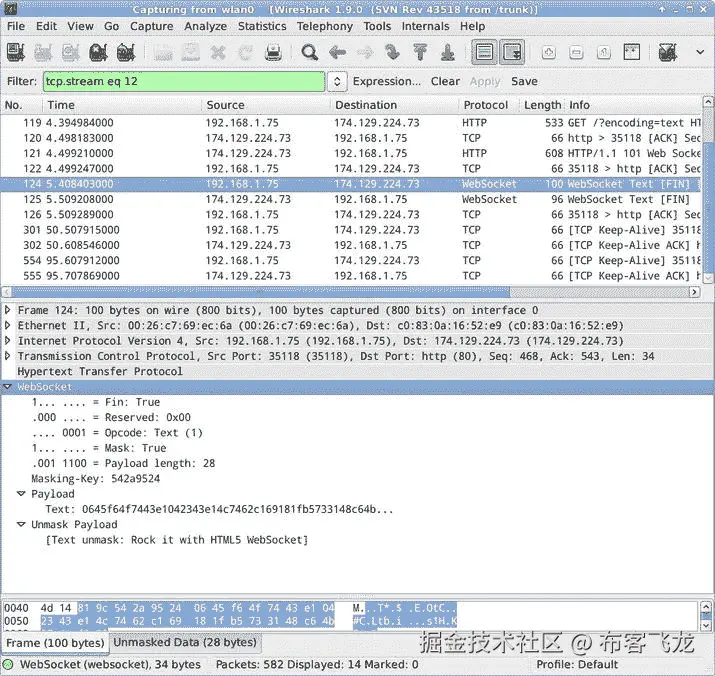Toggle auto scroll in live capture
This screenshot has width=715, height=676.
pos(512,52)
